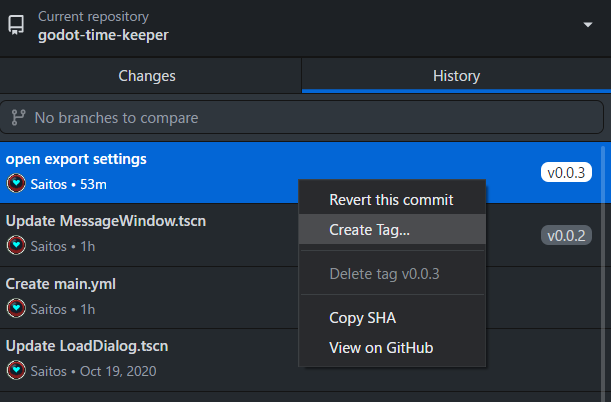The image size is (611, 402).
Task: Select the Create main.yml commit
Action: 149,298
